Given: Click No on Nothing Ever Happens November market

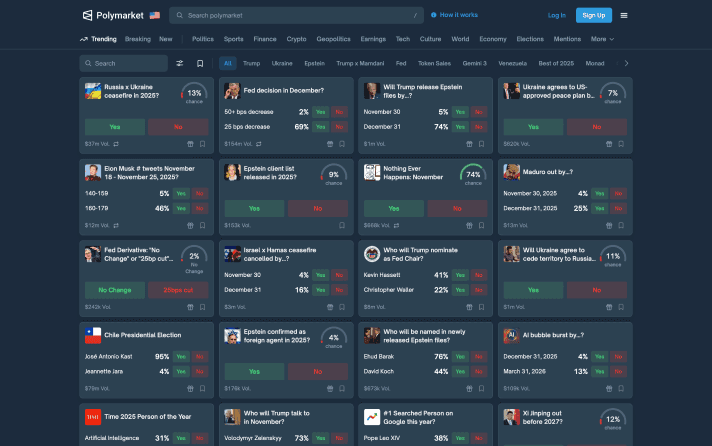Looking at the screenshot, I should click(x=457, y=208).
